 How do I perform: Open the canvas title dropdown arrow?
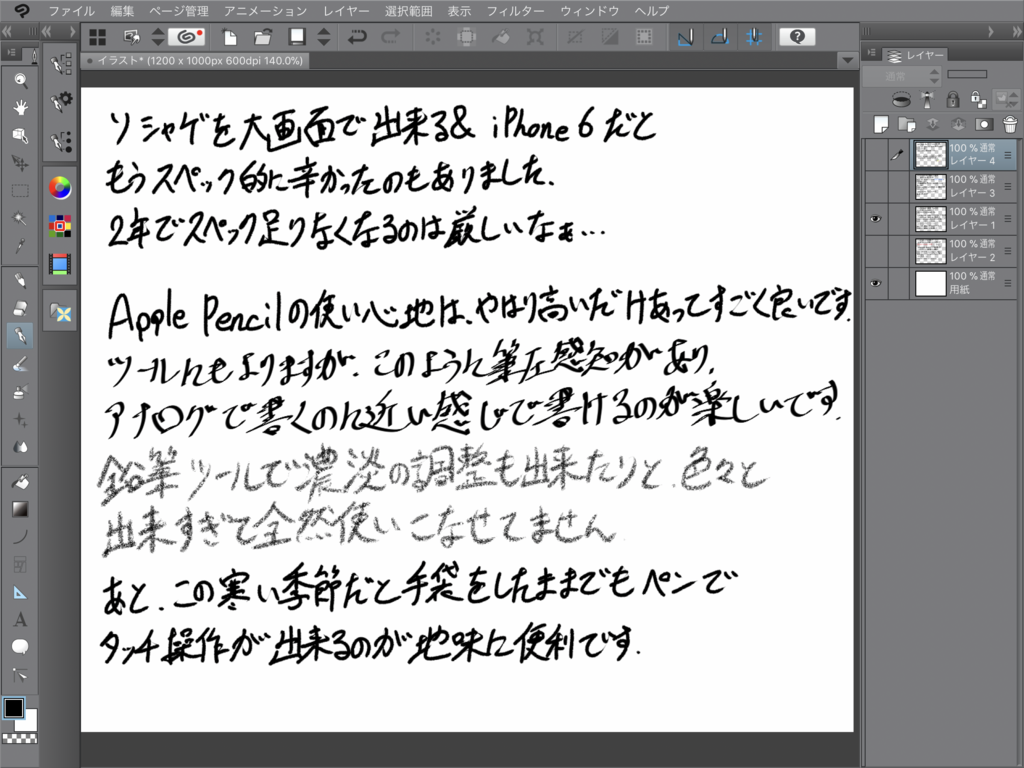845,59
